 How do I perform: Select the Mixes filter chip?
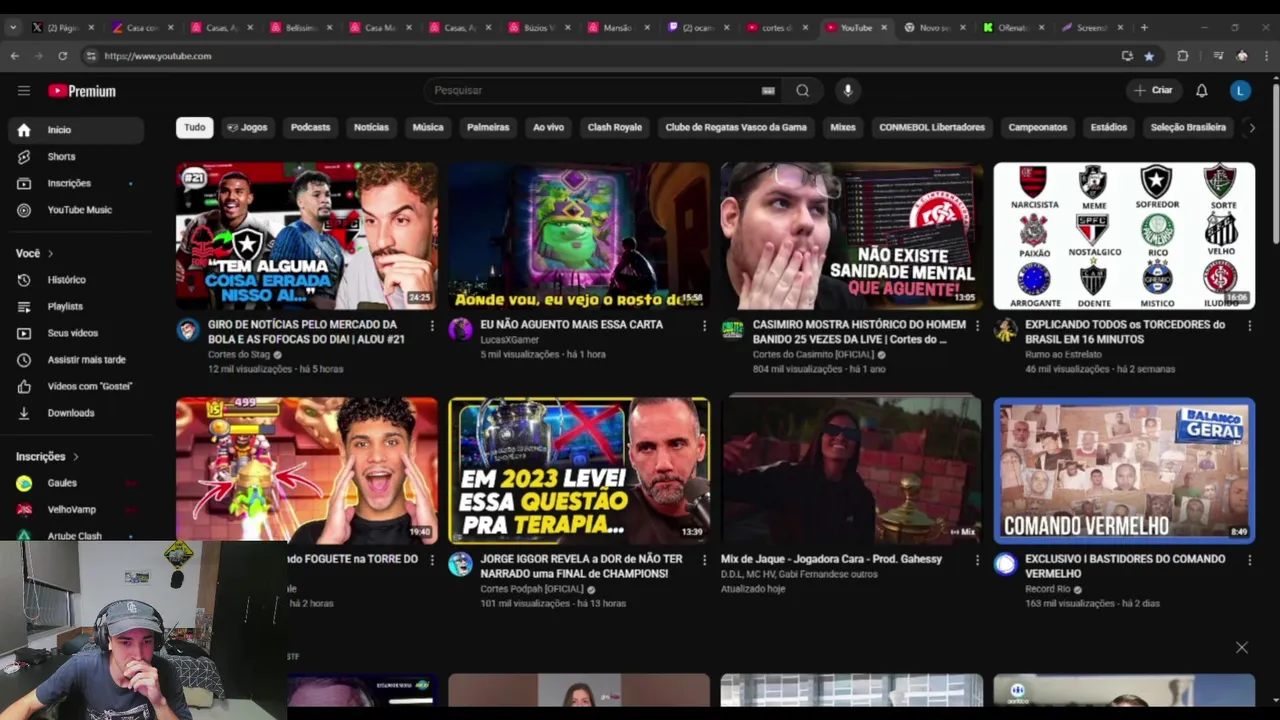(x=843, y=128)
